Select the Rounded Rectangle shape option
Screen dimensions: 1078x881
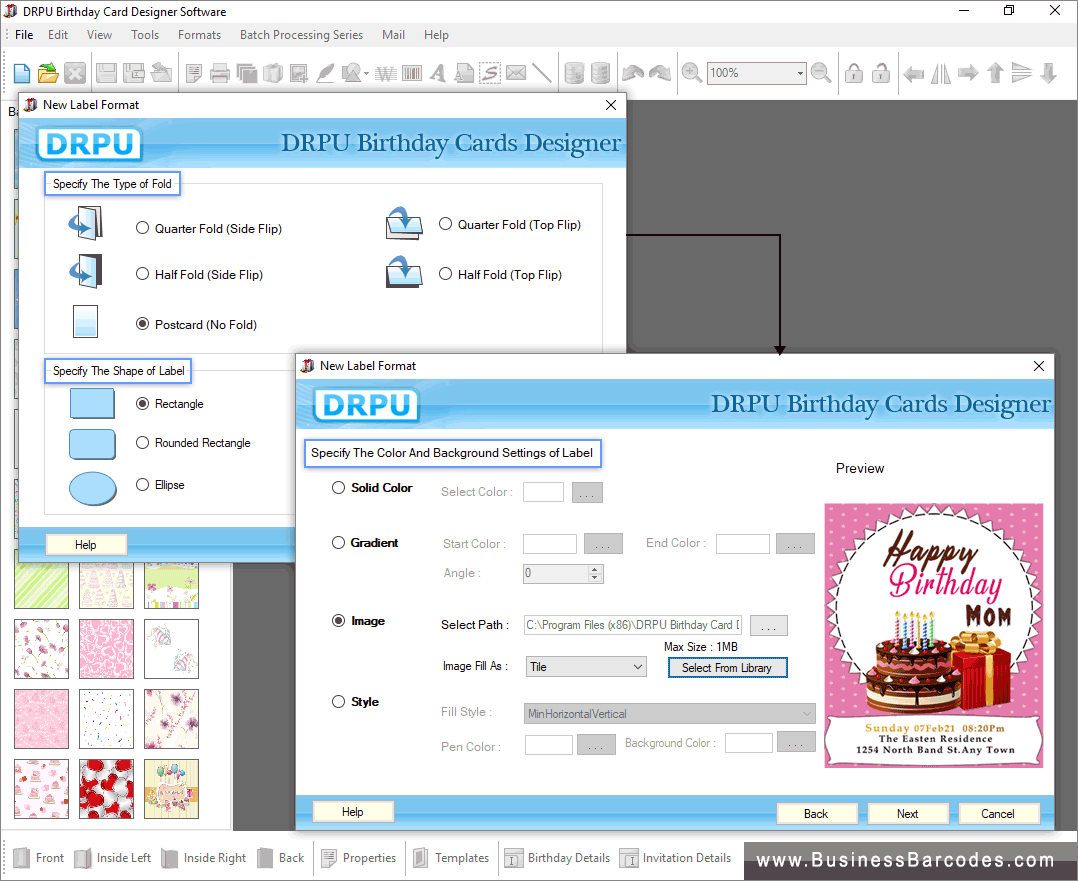[x=142, y=443]
